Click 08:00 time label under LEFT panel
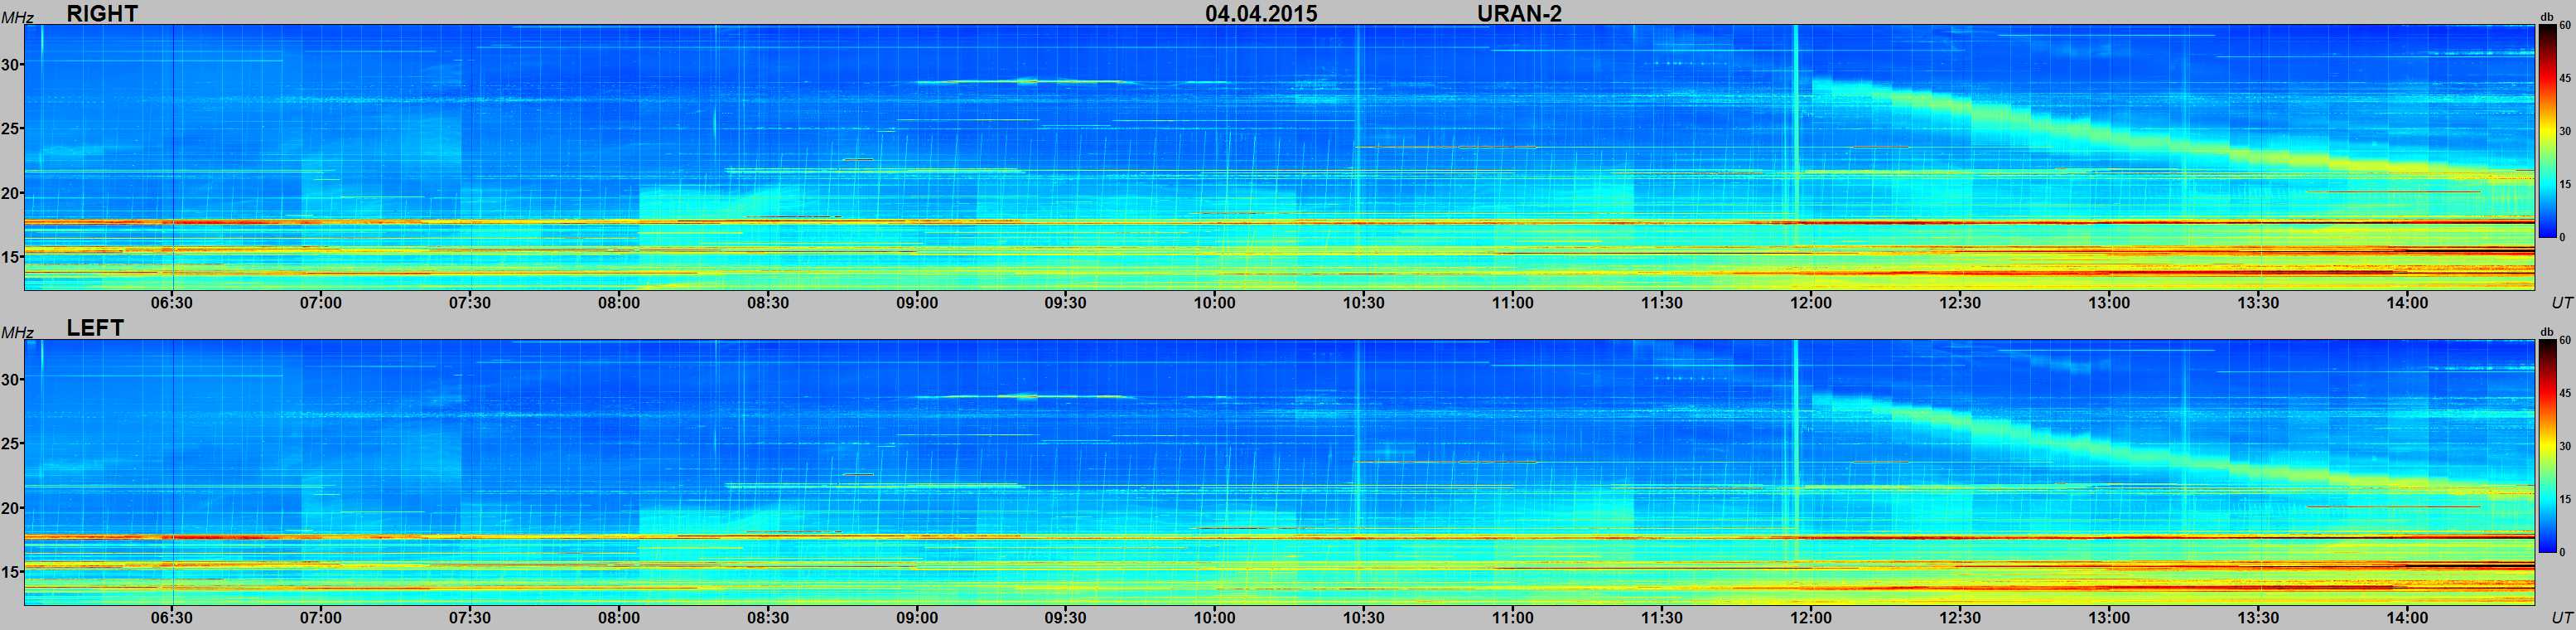The width and height of the screenshot is (2576, 630). pos(619,618)
